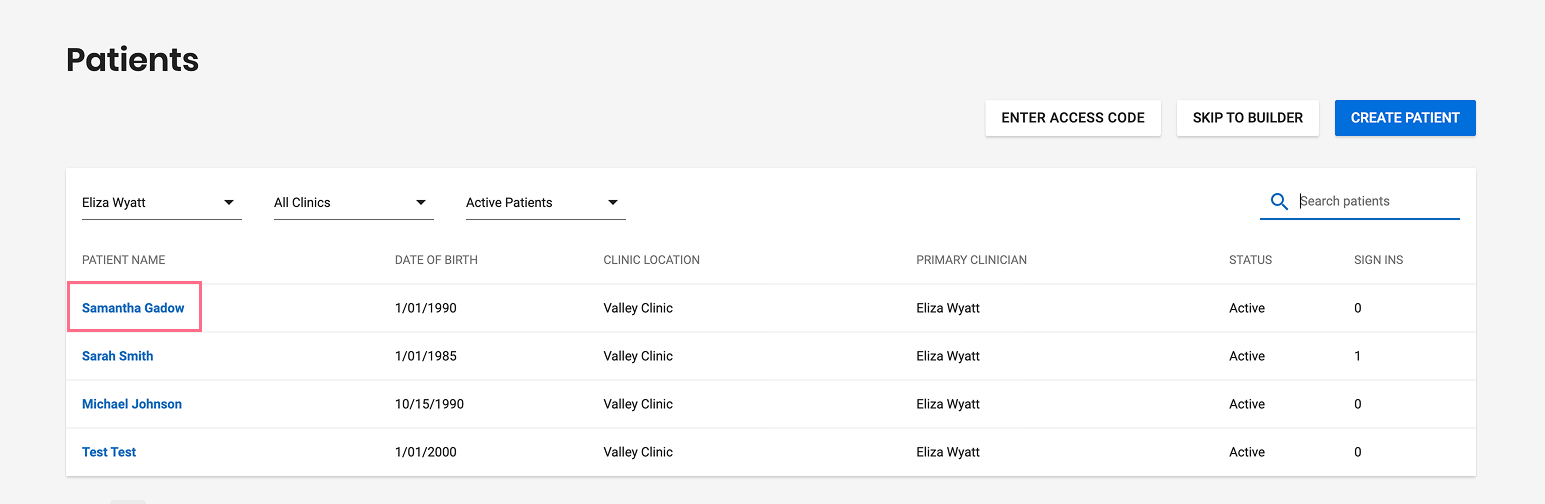Sort by the Patient Name column header

(124, 260)
